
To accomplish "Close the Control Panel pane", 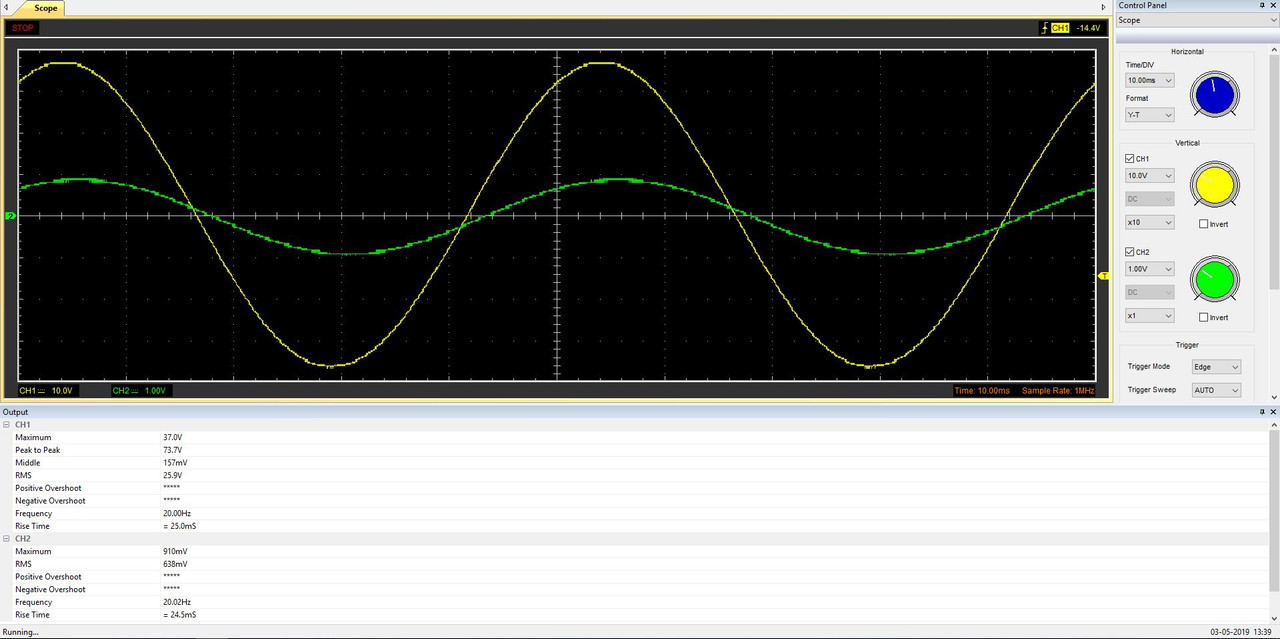I will pos(1273,6).
